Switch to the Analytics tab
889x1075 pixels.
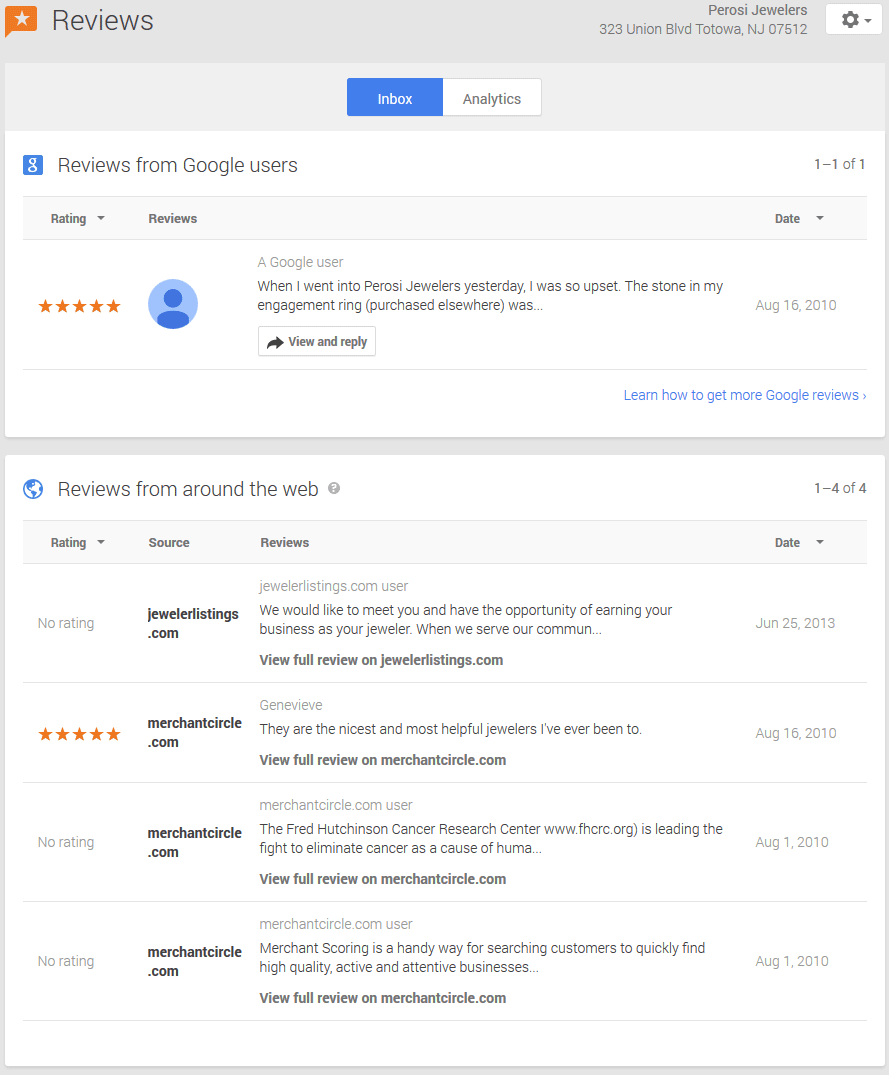[x=492, y=97]
